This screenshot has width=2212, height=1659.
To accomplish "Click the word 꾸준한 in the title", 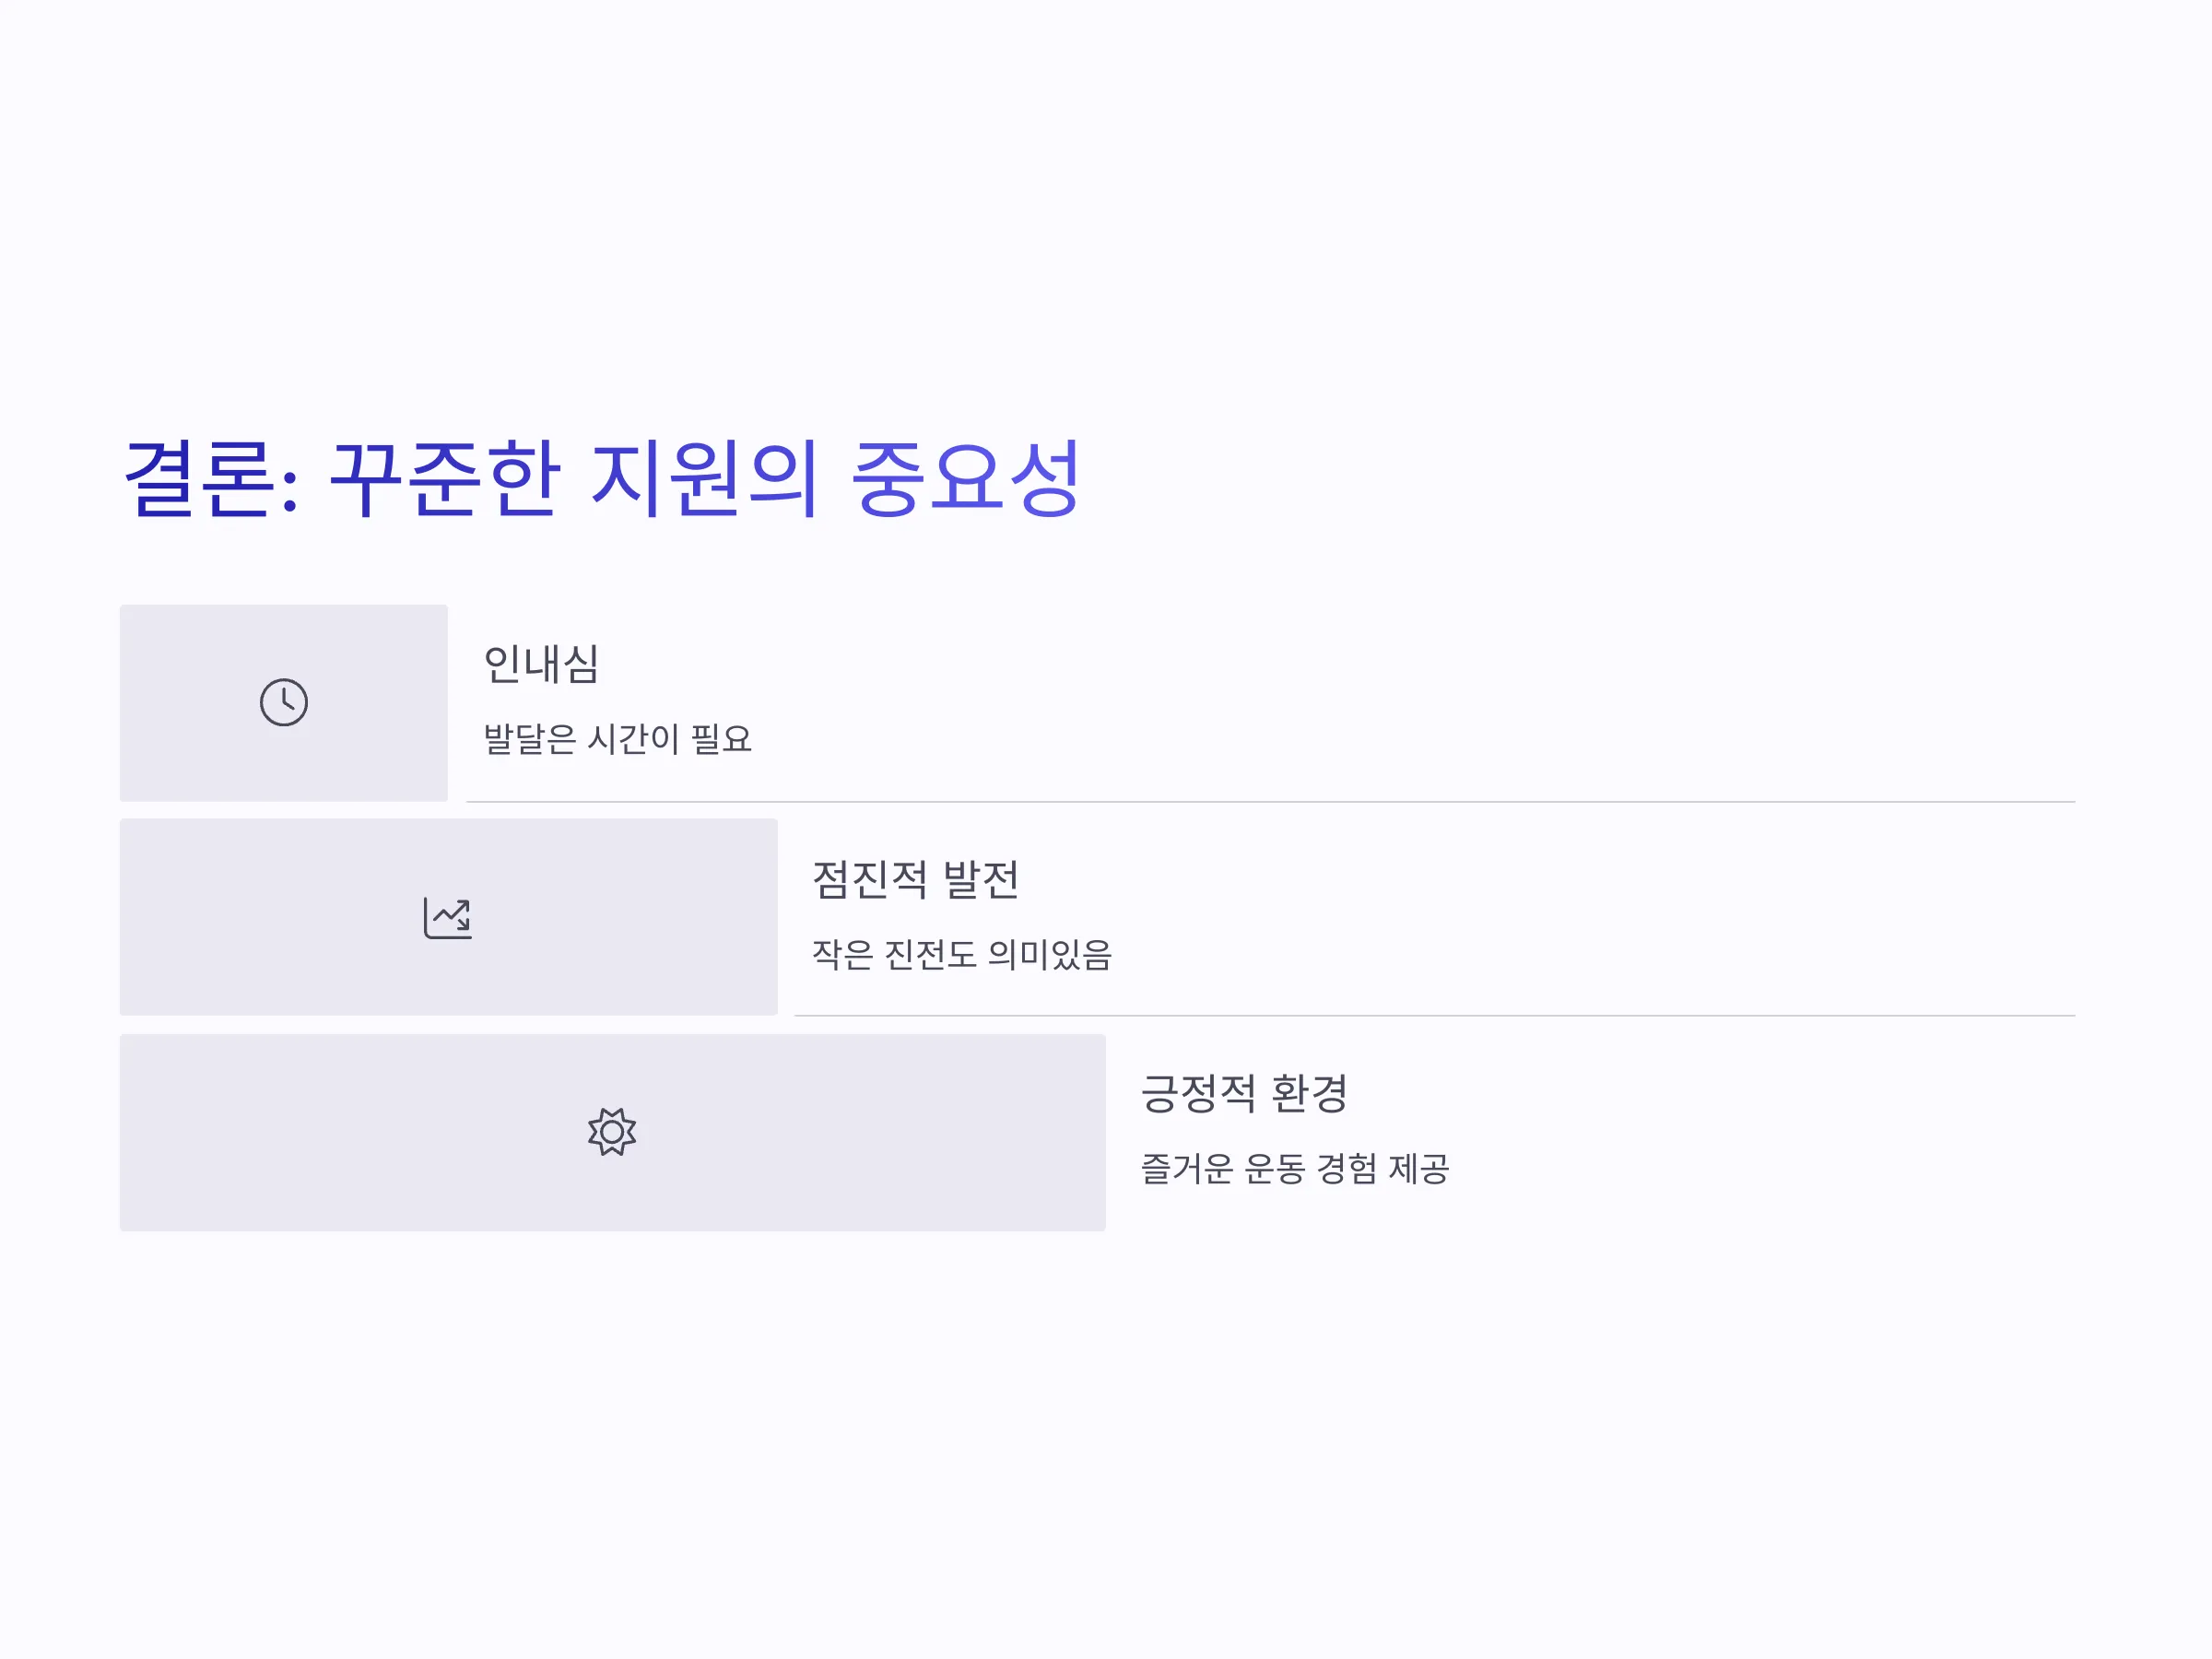I will click(444, 478).
